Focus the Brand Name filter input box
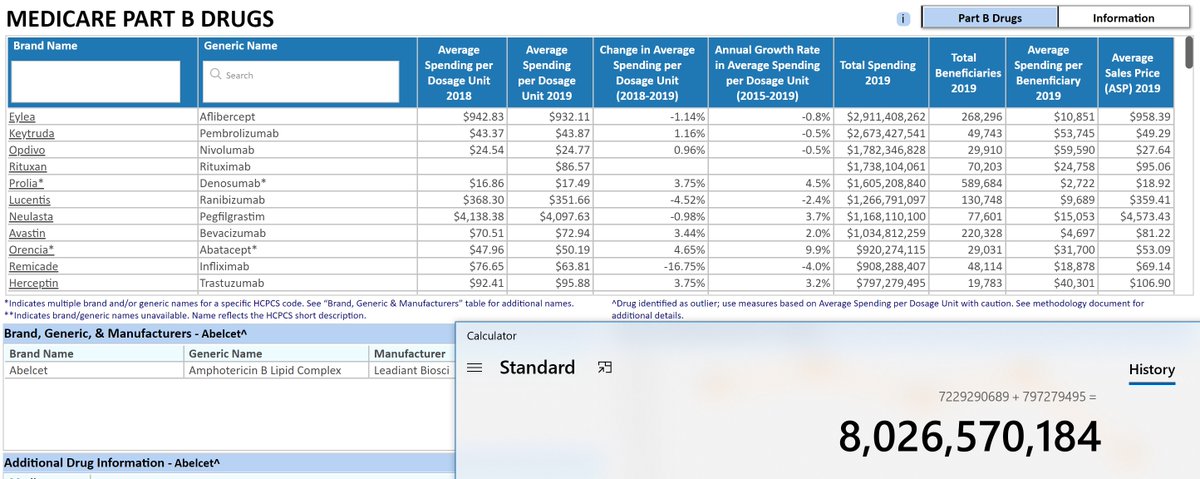 (x=96, y=81)
